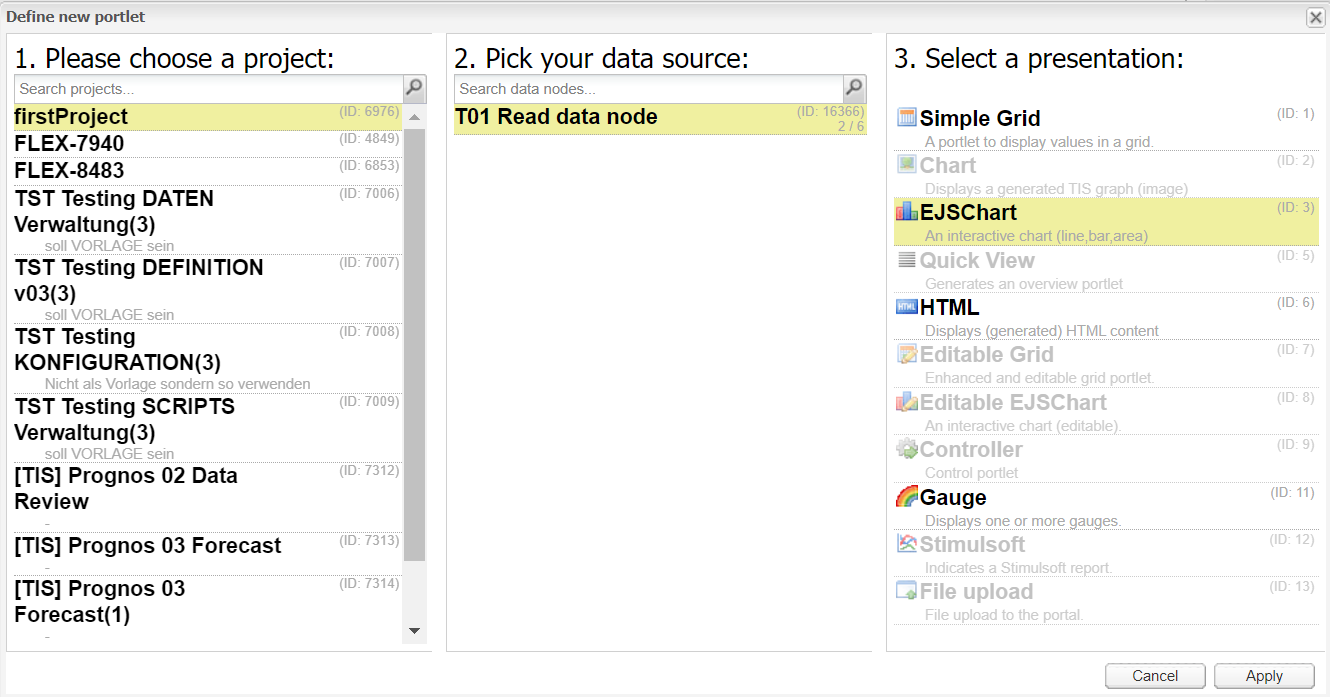Pick TST Testing SCRIPTS Verwaltung(3) project
Screen dimensions: 1330x697
point(208,428)
